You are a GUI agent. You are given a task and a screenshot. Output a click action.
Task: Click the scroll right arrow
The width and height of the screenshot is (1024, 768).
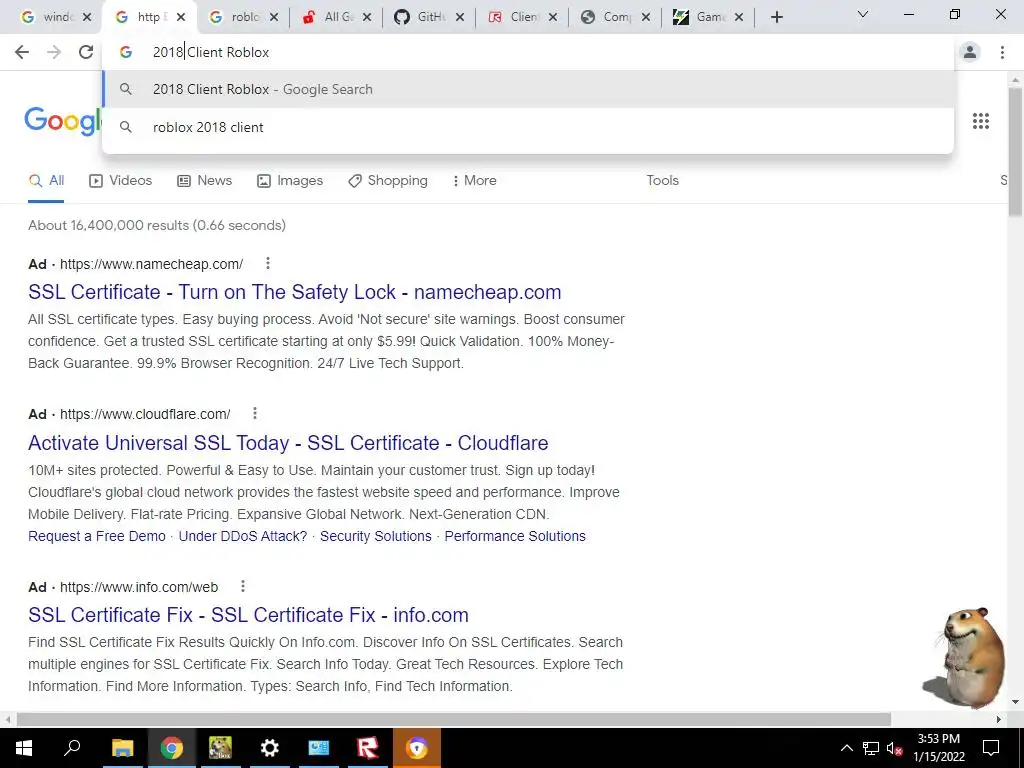[999, 719]
